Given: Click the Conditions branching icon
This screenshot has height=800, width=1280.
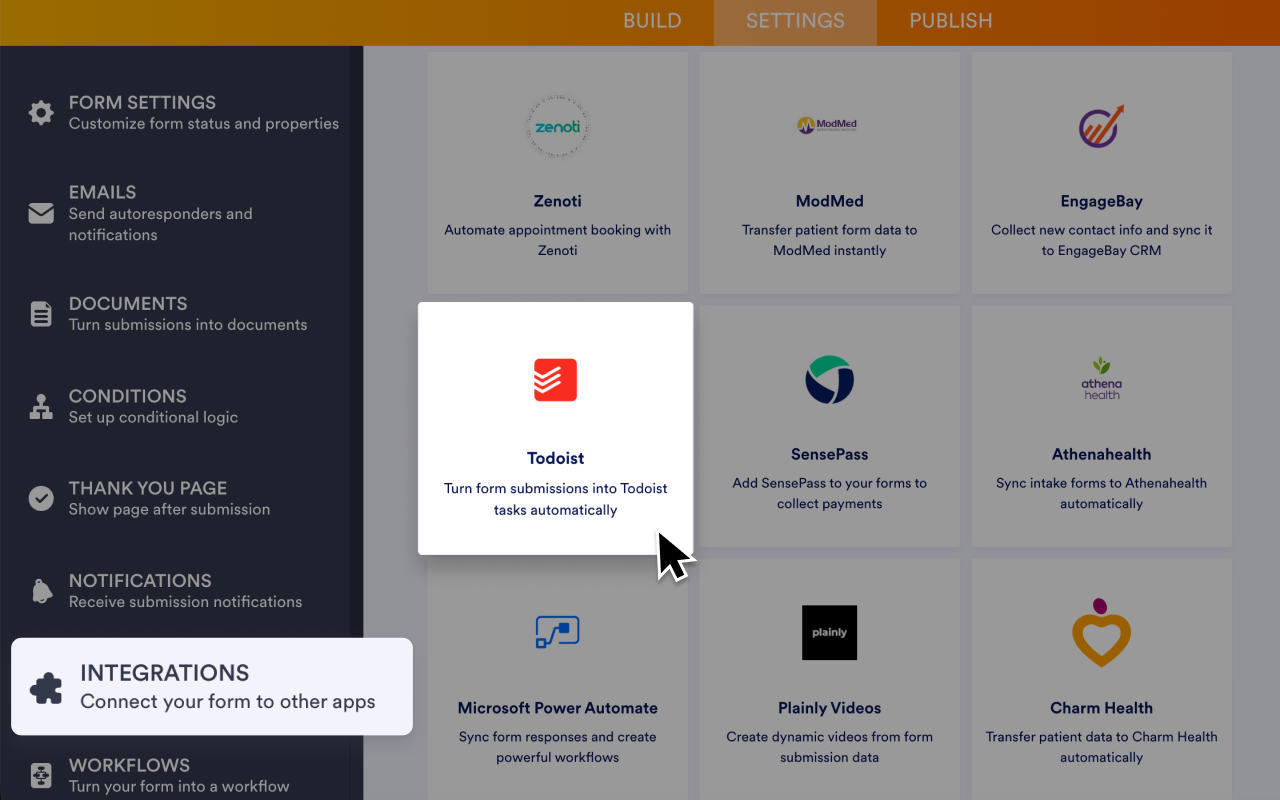Looking at the screenshot, I should click(40, 406).
